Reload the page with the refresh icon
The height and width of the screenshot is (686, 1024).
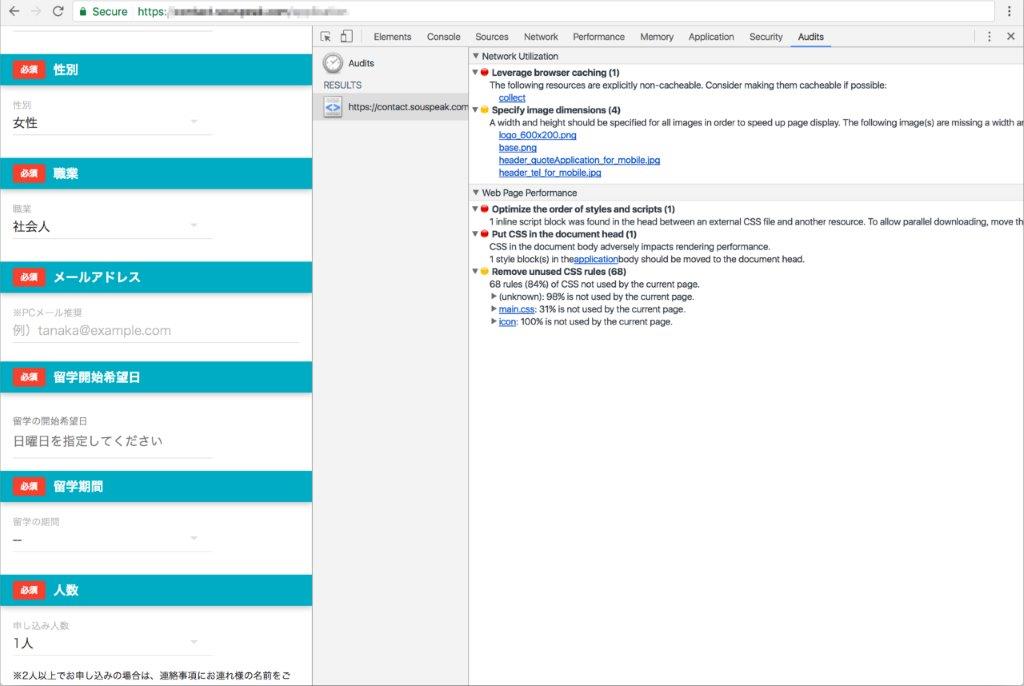point(57,11)
